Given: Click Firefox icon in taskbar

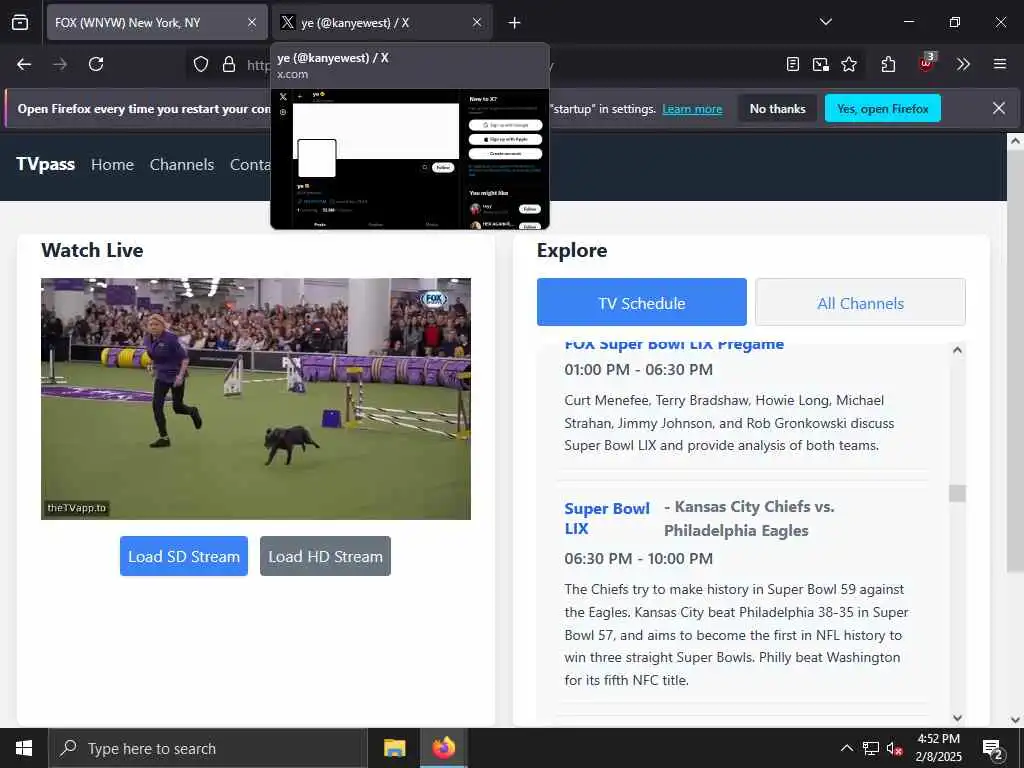Looking at the screenshot, I should [443, 748].
